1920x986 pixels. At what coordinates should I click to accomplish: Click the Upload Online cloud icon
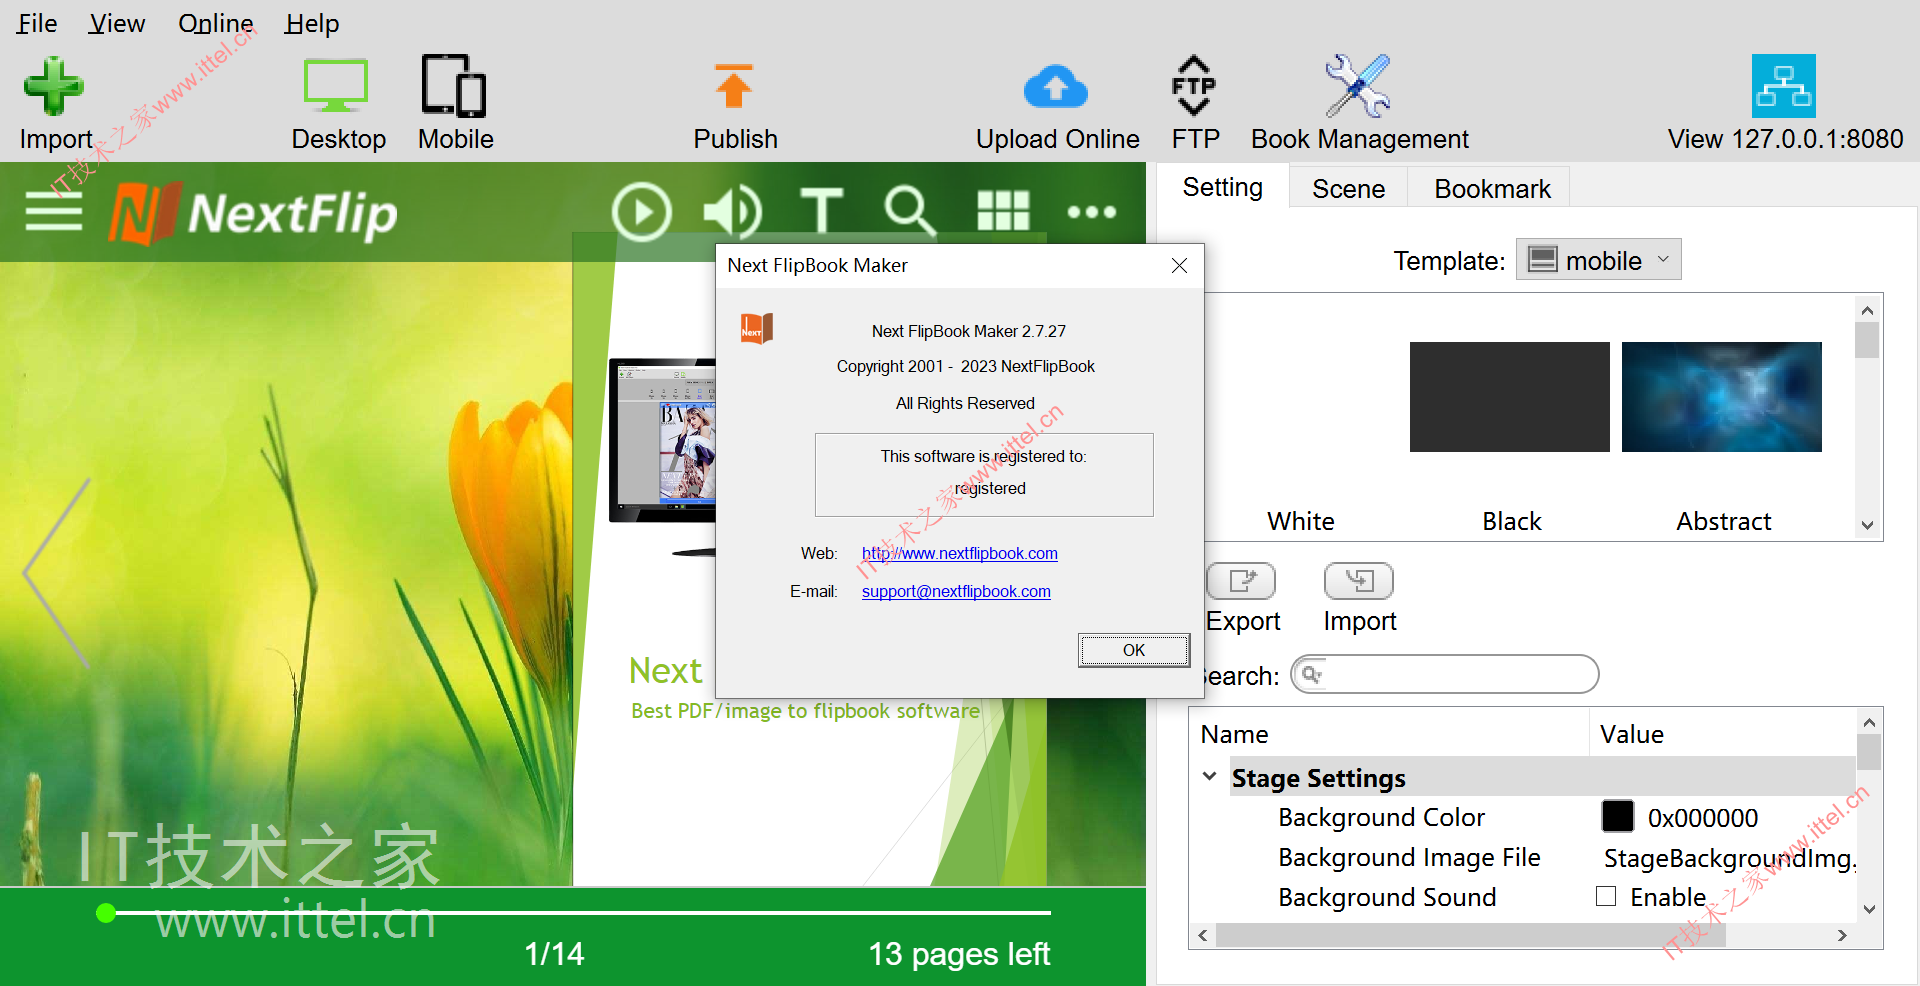pos(1056,87)
